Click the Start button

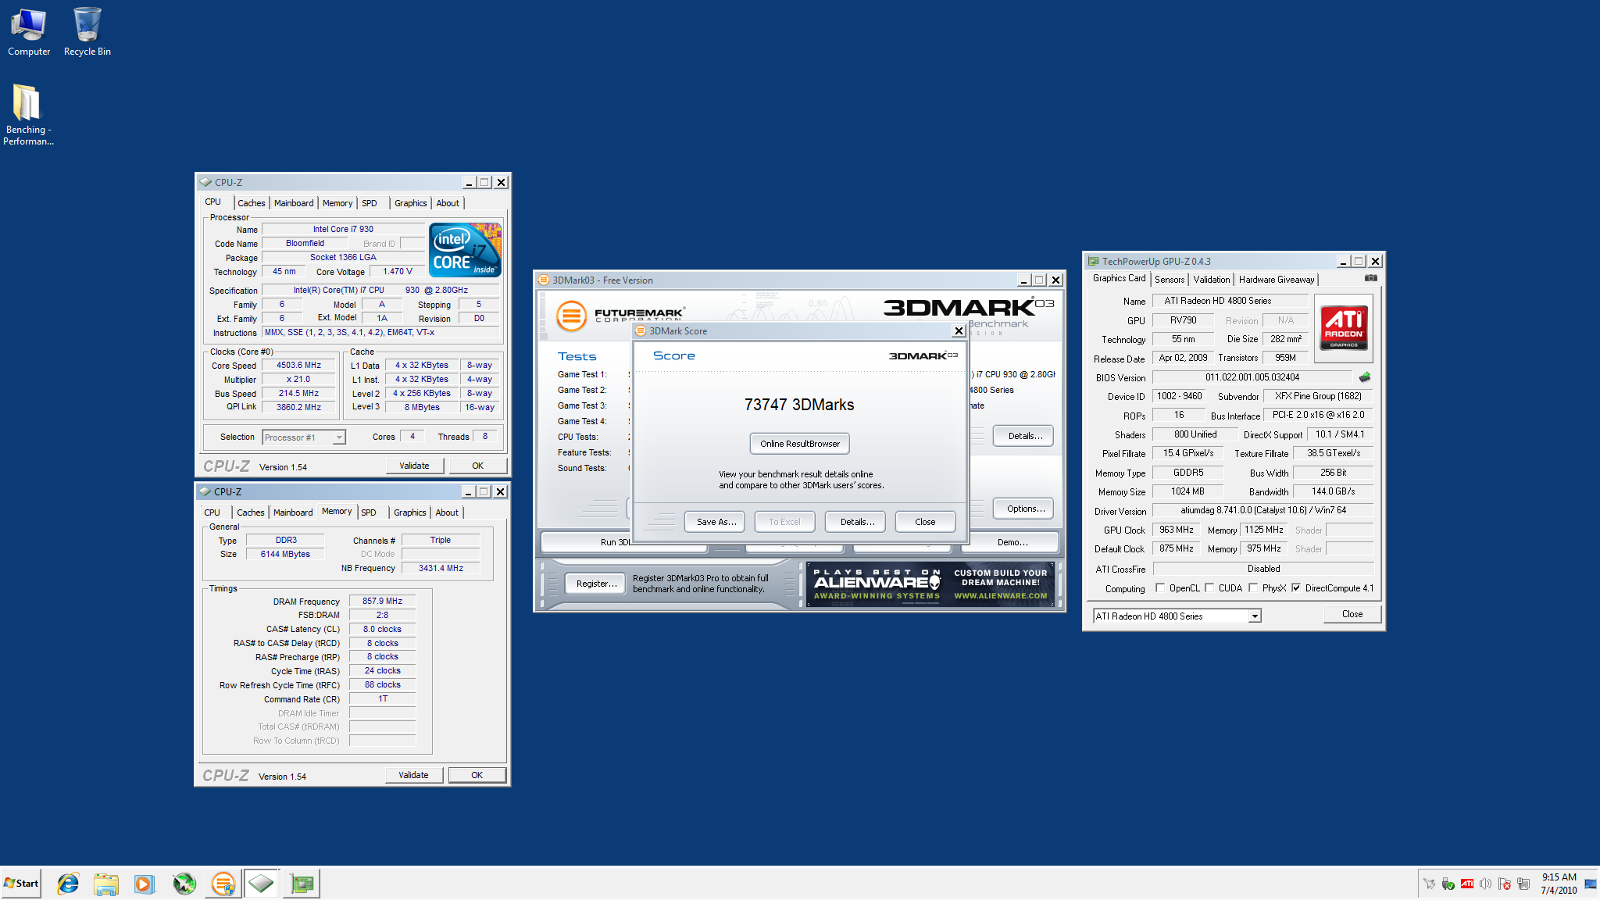point(21,883)
